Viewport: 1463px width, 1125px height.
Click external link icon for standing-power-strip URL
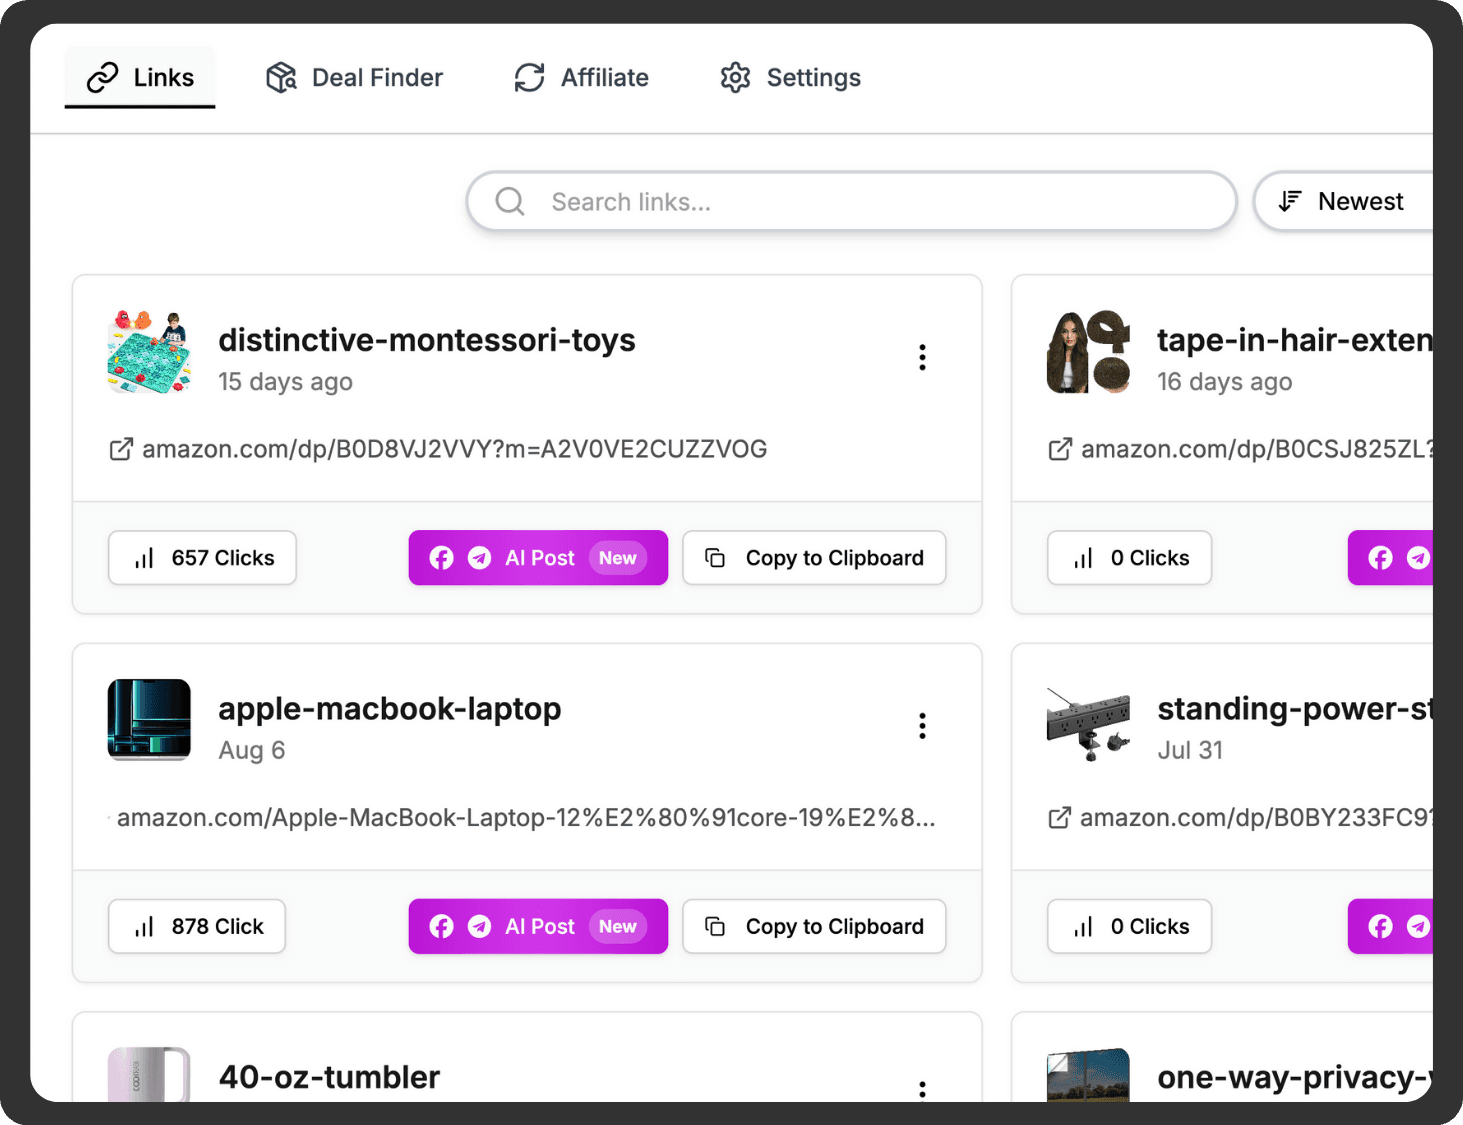pos(1059,818)
